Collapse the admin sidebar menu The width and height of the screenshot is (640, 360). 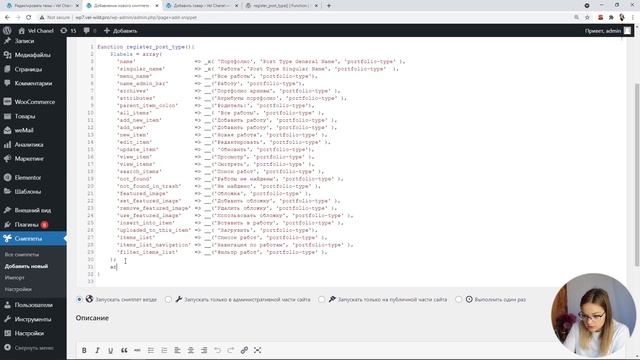click(33, 348)
